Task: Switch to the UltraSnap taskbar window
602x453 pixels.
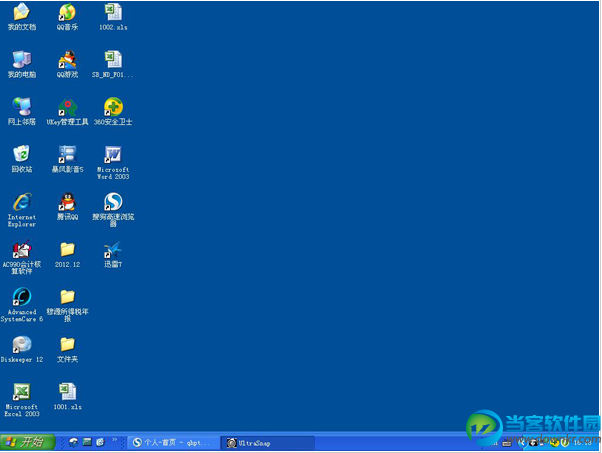Action: click(268, 443)
